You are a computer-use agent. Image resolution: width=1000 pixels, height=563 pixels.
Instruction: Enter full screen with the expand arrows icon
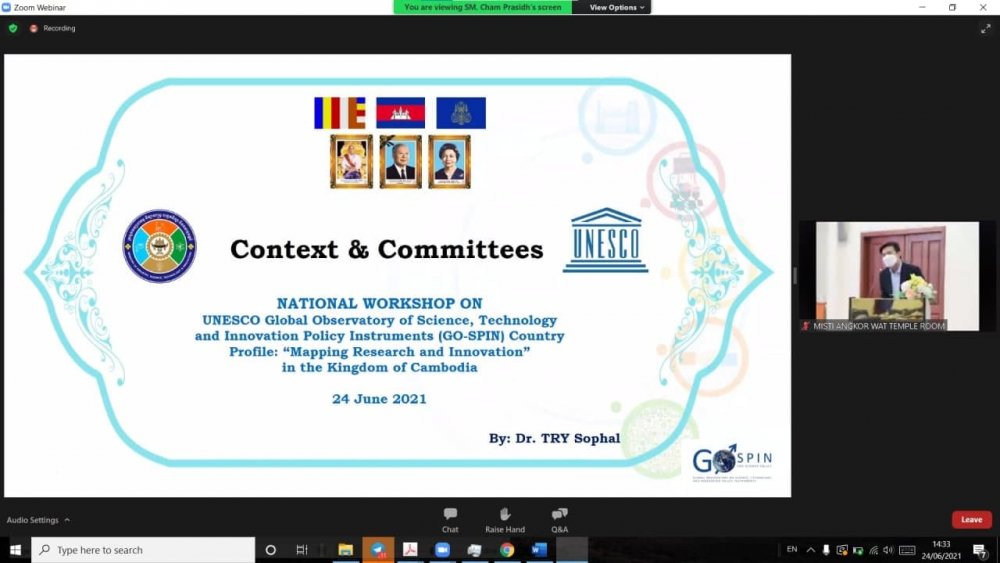point(985,29)
